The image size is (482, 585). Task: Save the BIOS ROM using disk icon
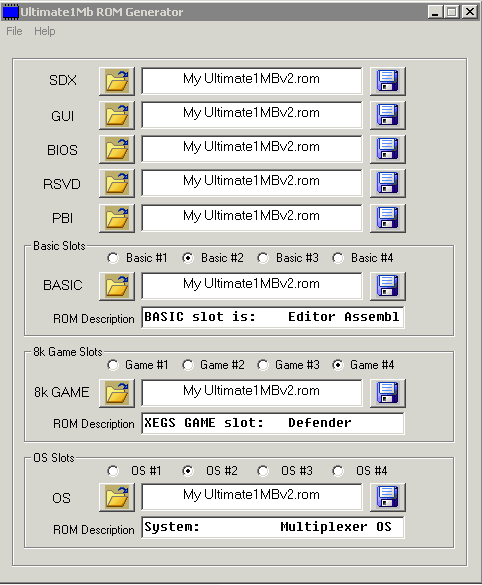388,149
